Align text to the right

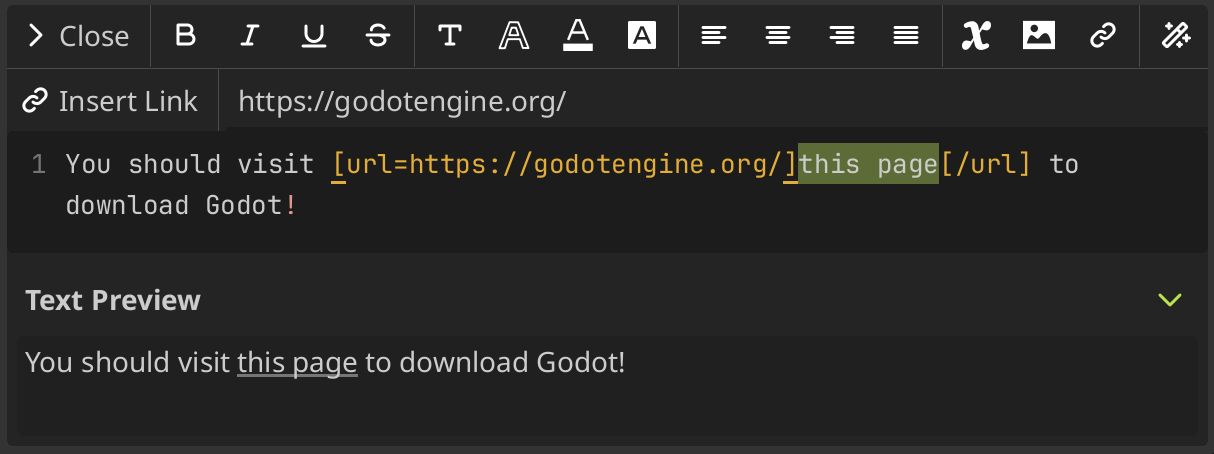pos(841,36)
